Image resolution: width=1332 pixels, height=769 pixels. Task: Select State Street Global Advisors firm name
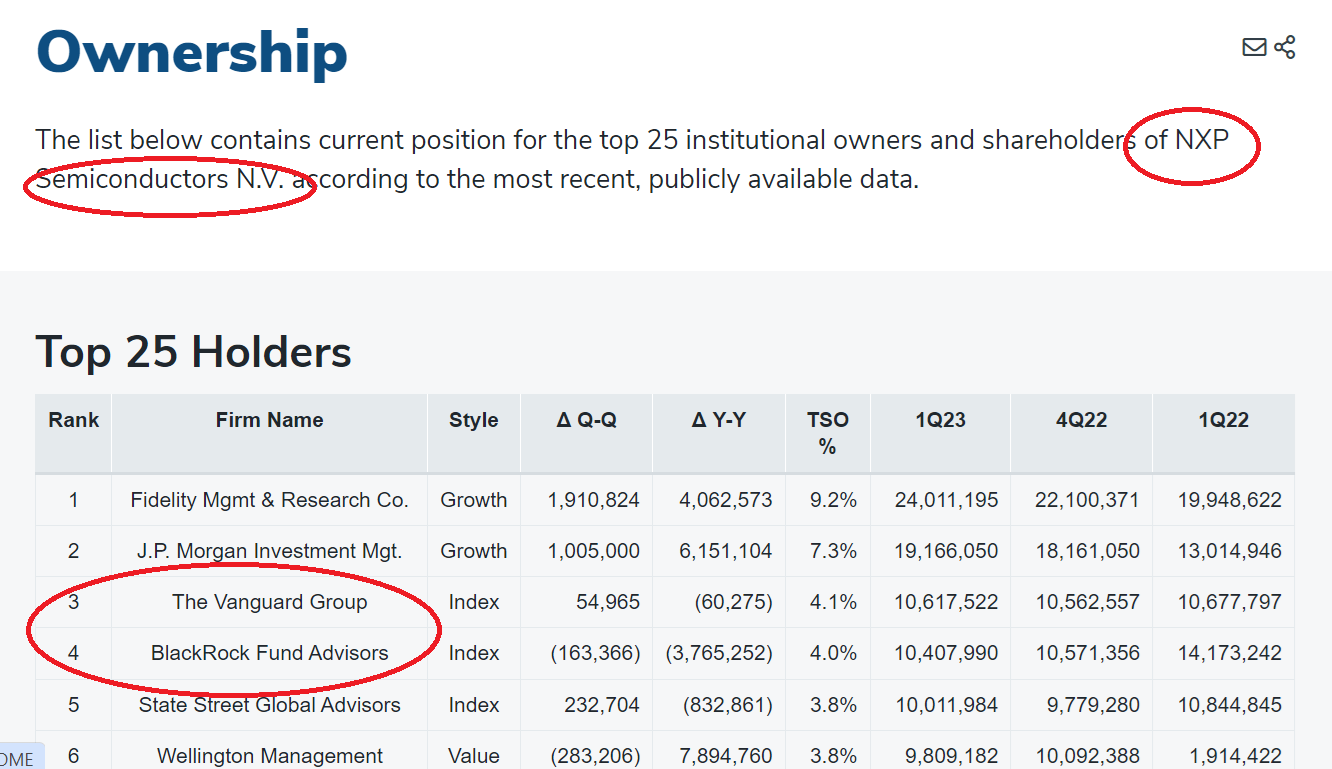(x=269, y=704)
